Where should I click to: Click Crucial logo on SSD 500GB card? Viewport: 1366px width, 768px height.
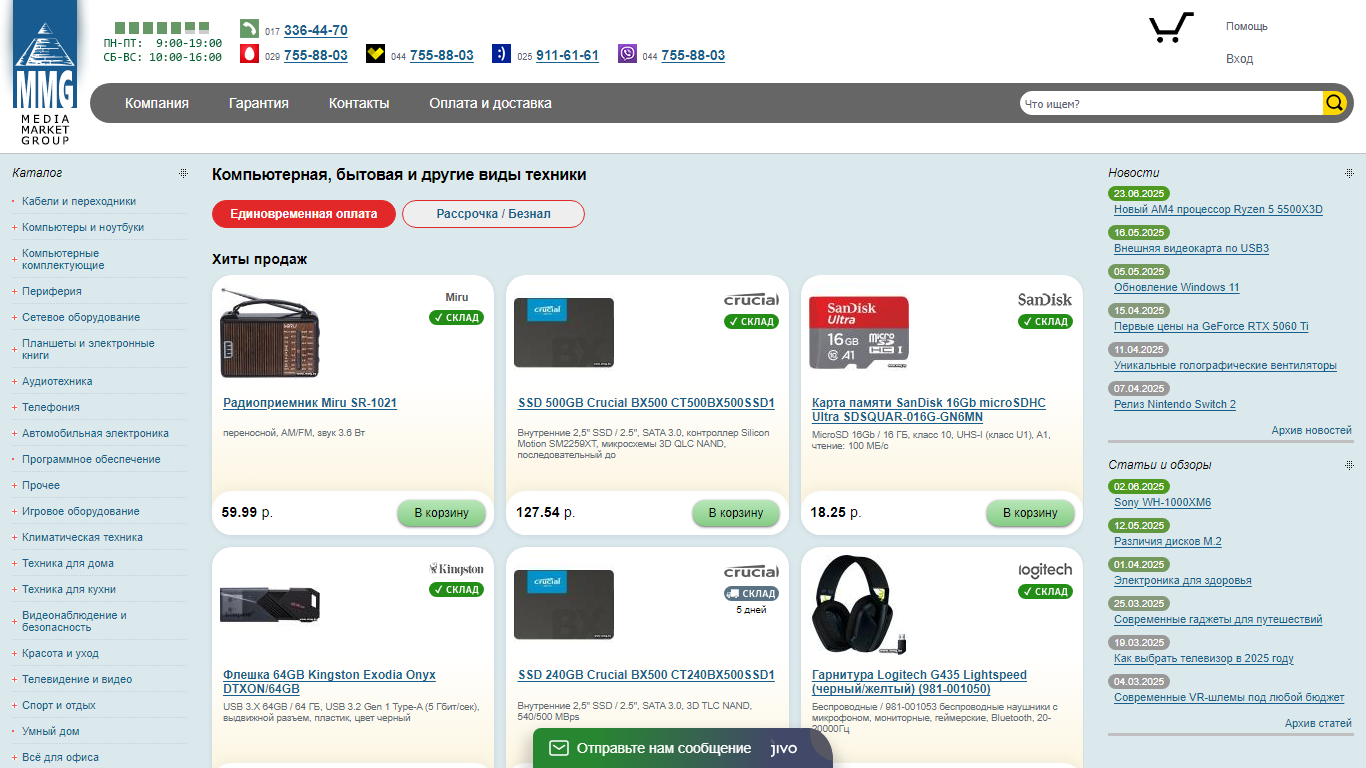[x=751, y=299]
